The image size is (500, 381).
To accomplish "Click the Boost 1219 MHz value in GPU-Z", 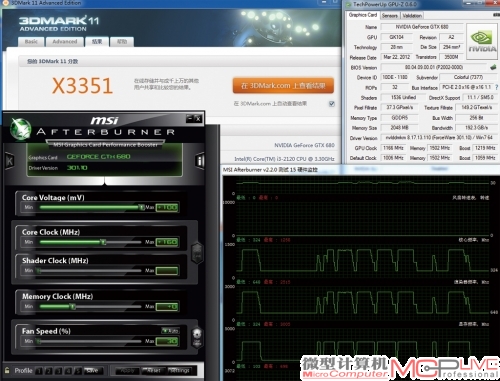I will pyautogui.click(x=485, y=148).
